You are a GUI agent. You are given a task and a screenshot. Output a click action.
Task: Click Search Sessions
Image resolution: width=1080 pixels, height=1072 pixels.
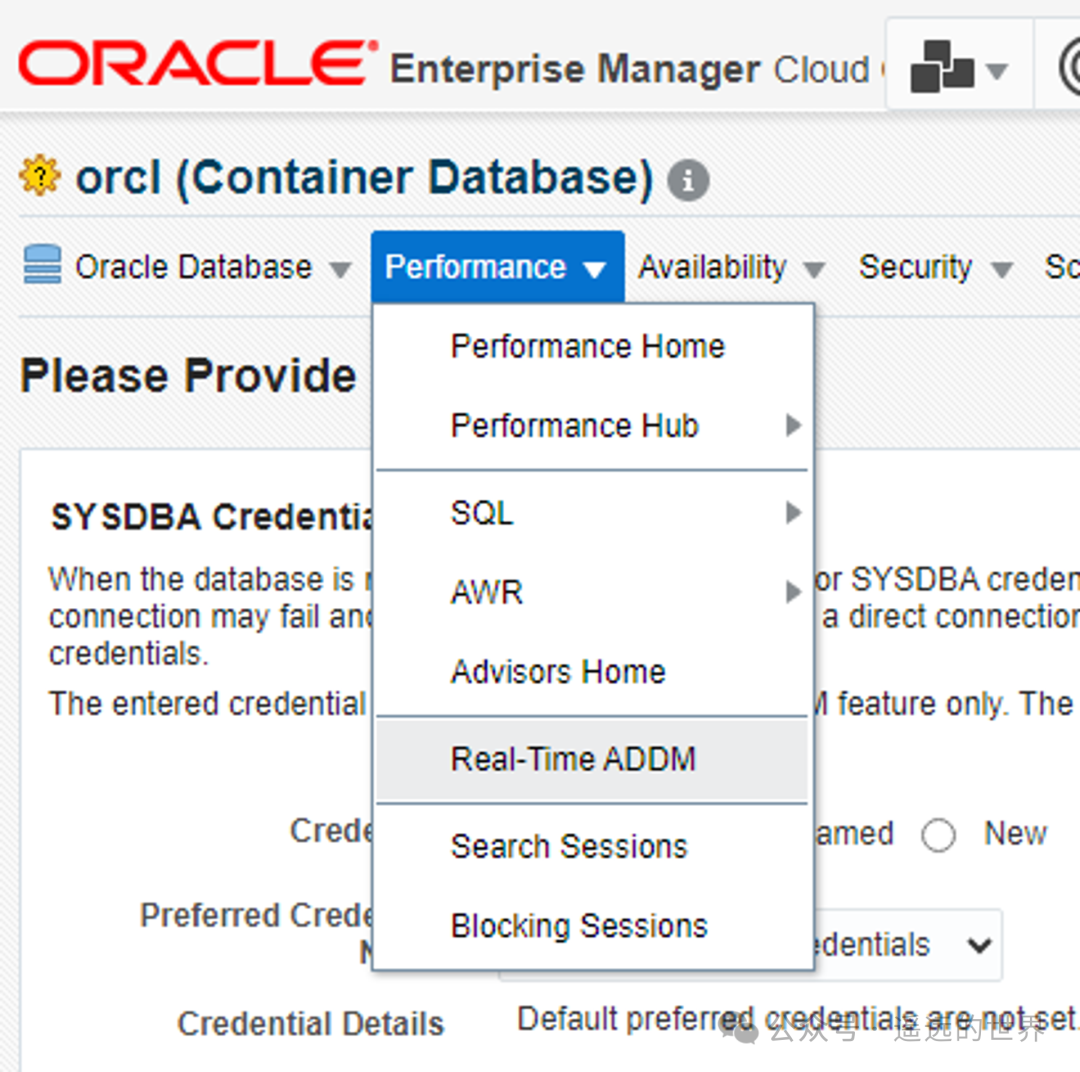[569, 846]
